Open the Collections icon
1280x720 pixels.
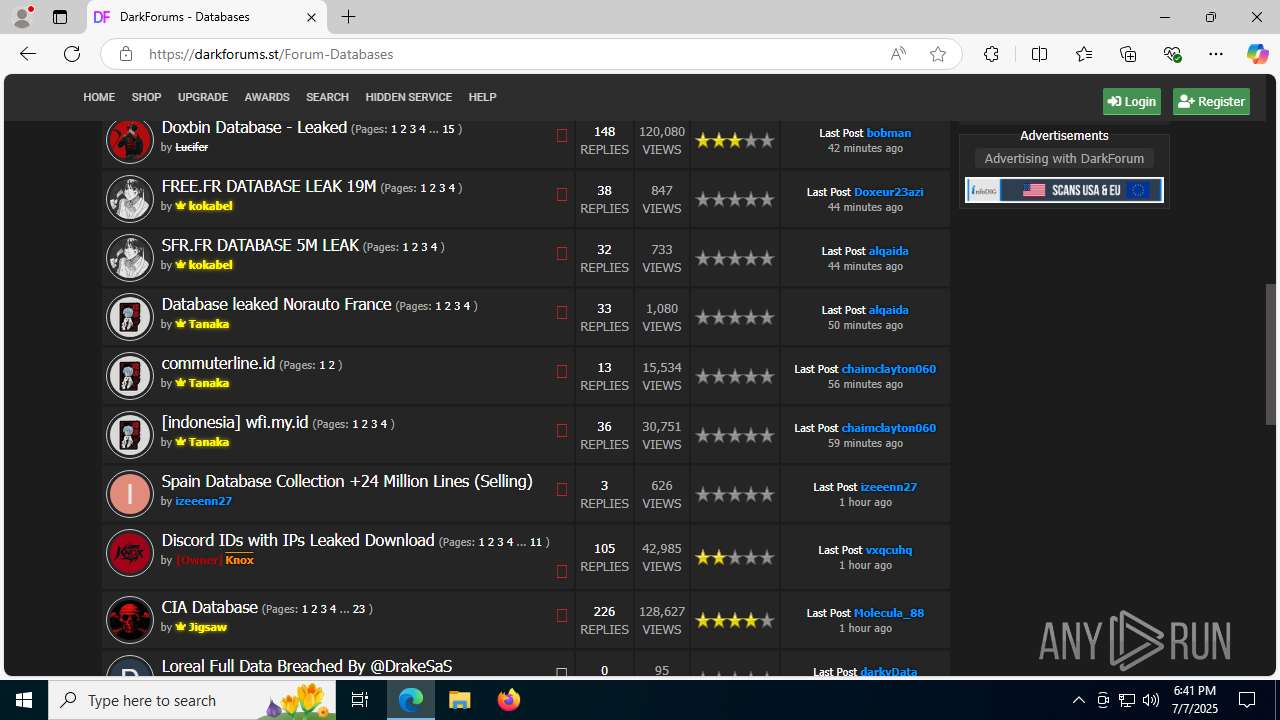tap(1128, 54)
